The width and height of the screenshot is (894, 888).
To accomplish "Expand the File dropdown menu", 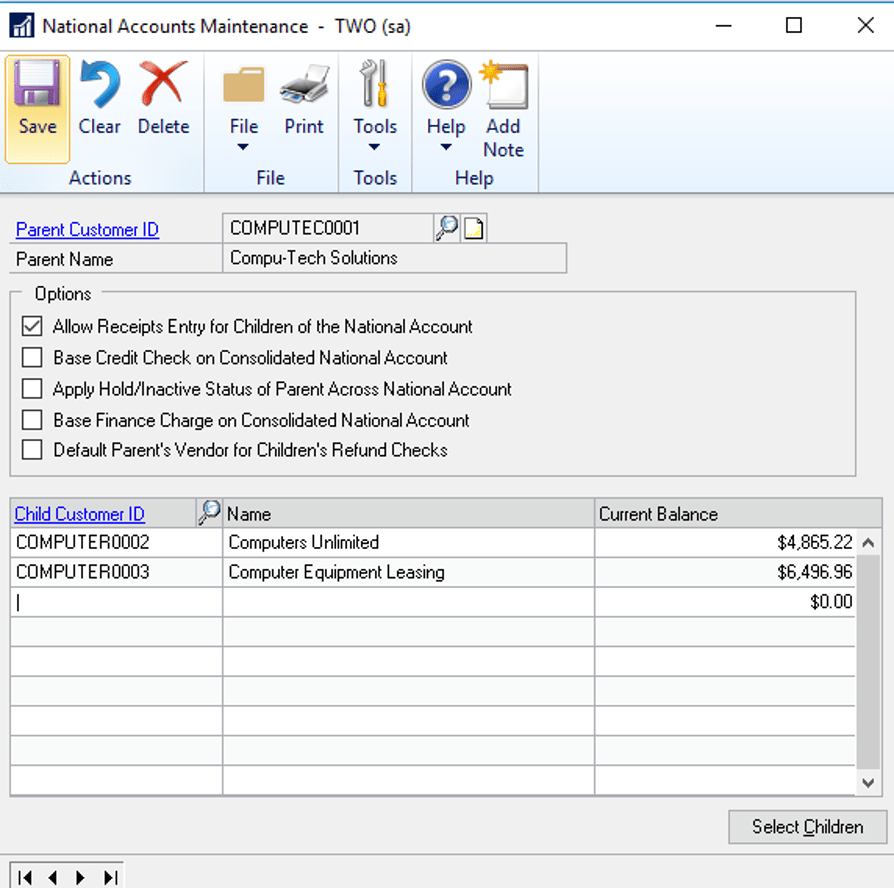I will pos(243,147).
